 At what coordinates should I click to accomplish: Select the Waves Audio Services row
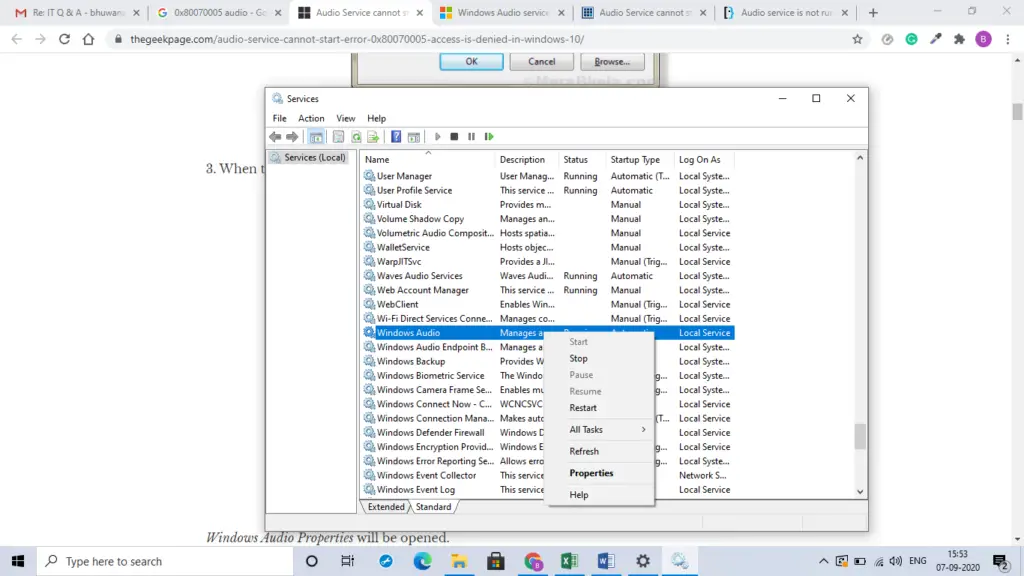[x=548, y=276]
